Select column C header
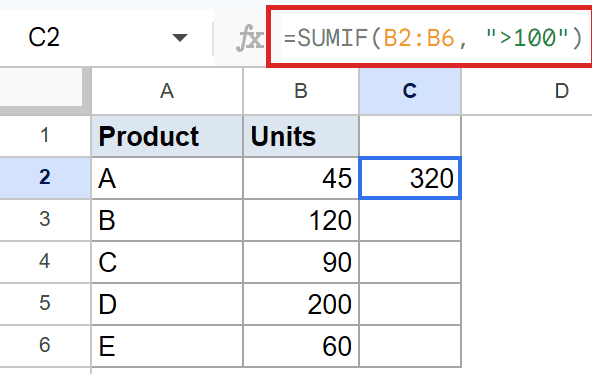The height and width of the screenshot is (374, 592). tap(410, 91)
